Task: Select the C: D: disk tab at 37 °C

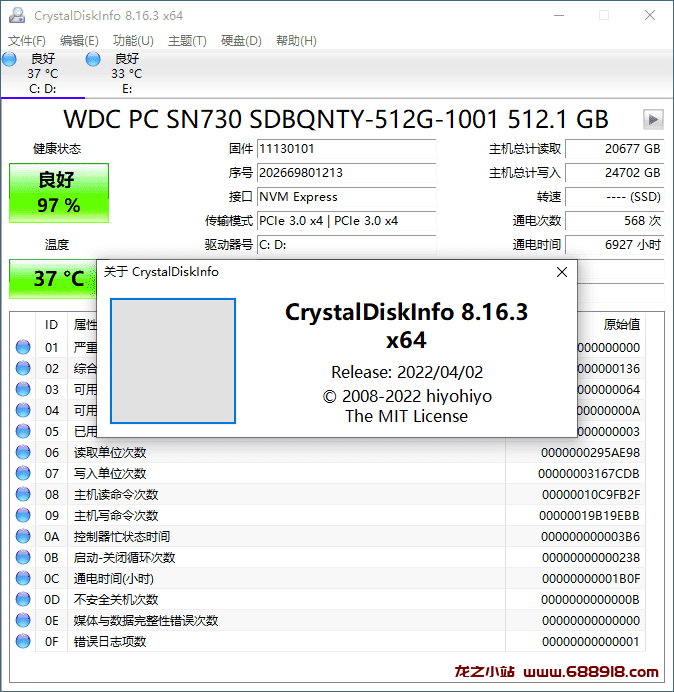Action: pyautogui.click(x=42, y=73)
